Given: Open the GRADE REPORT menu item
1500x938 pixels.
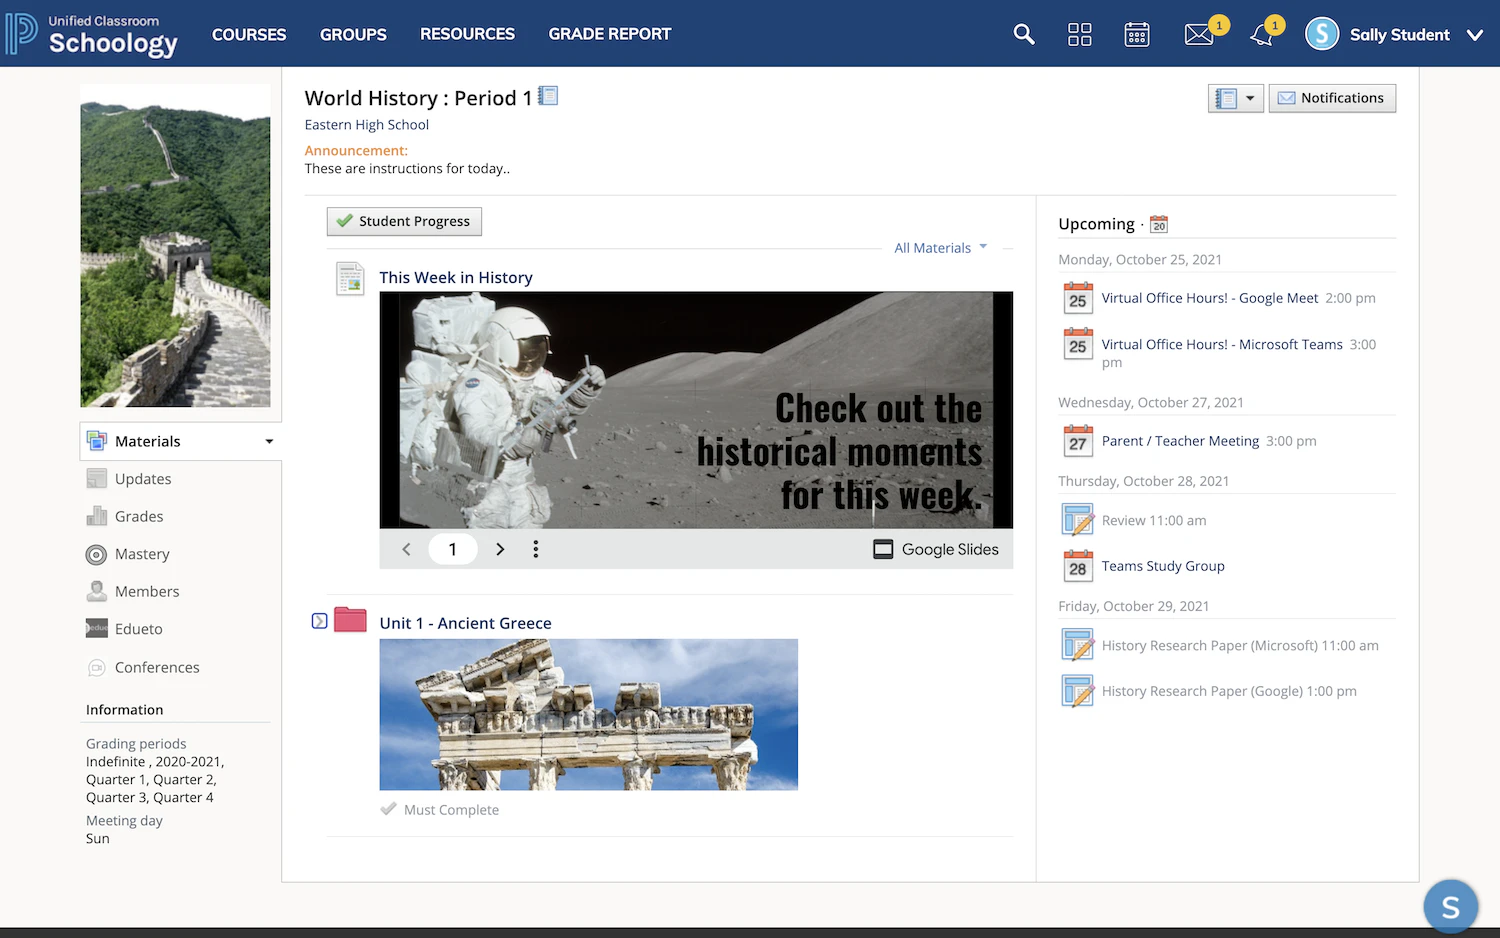Looking at the screenshot, I should (x=610, y=34).
